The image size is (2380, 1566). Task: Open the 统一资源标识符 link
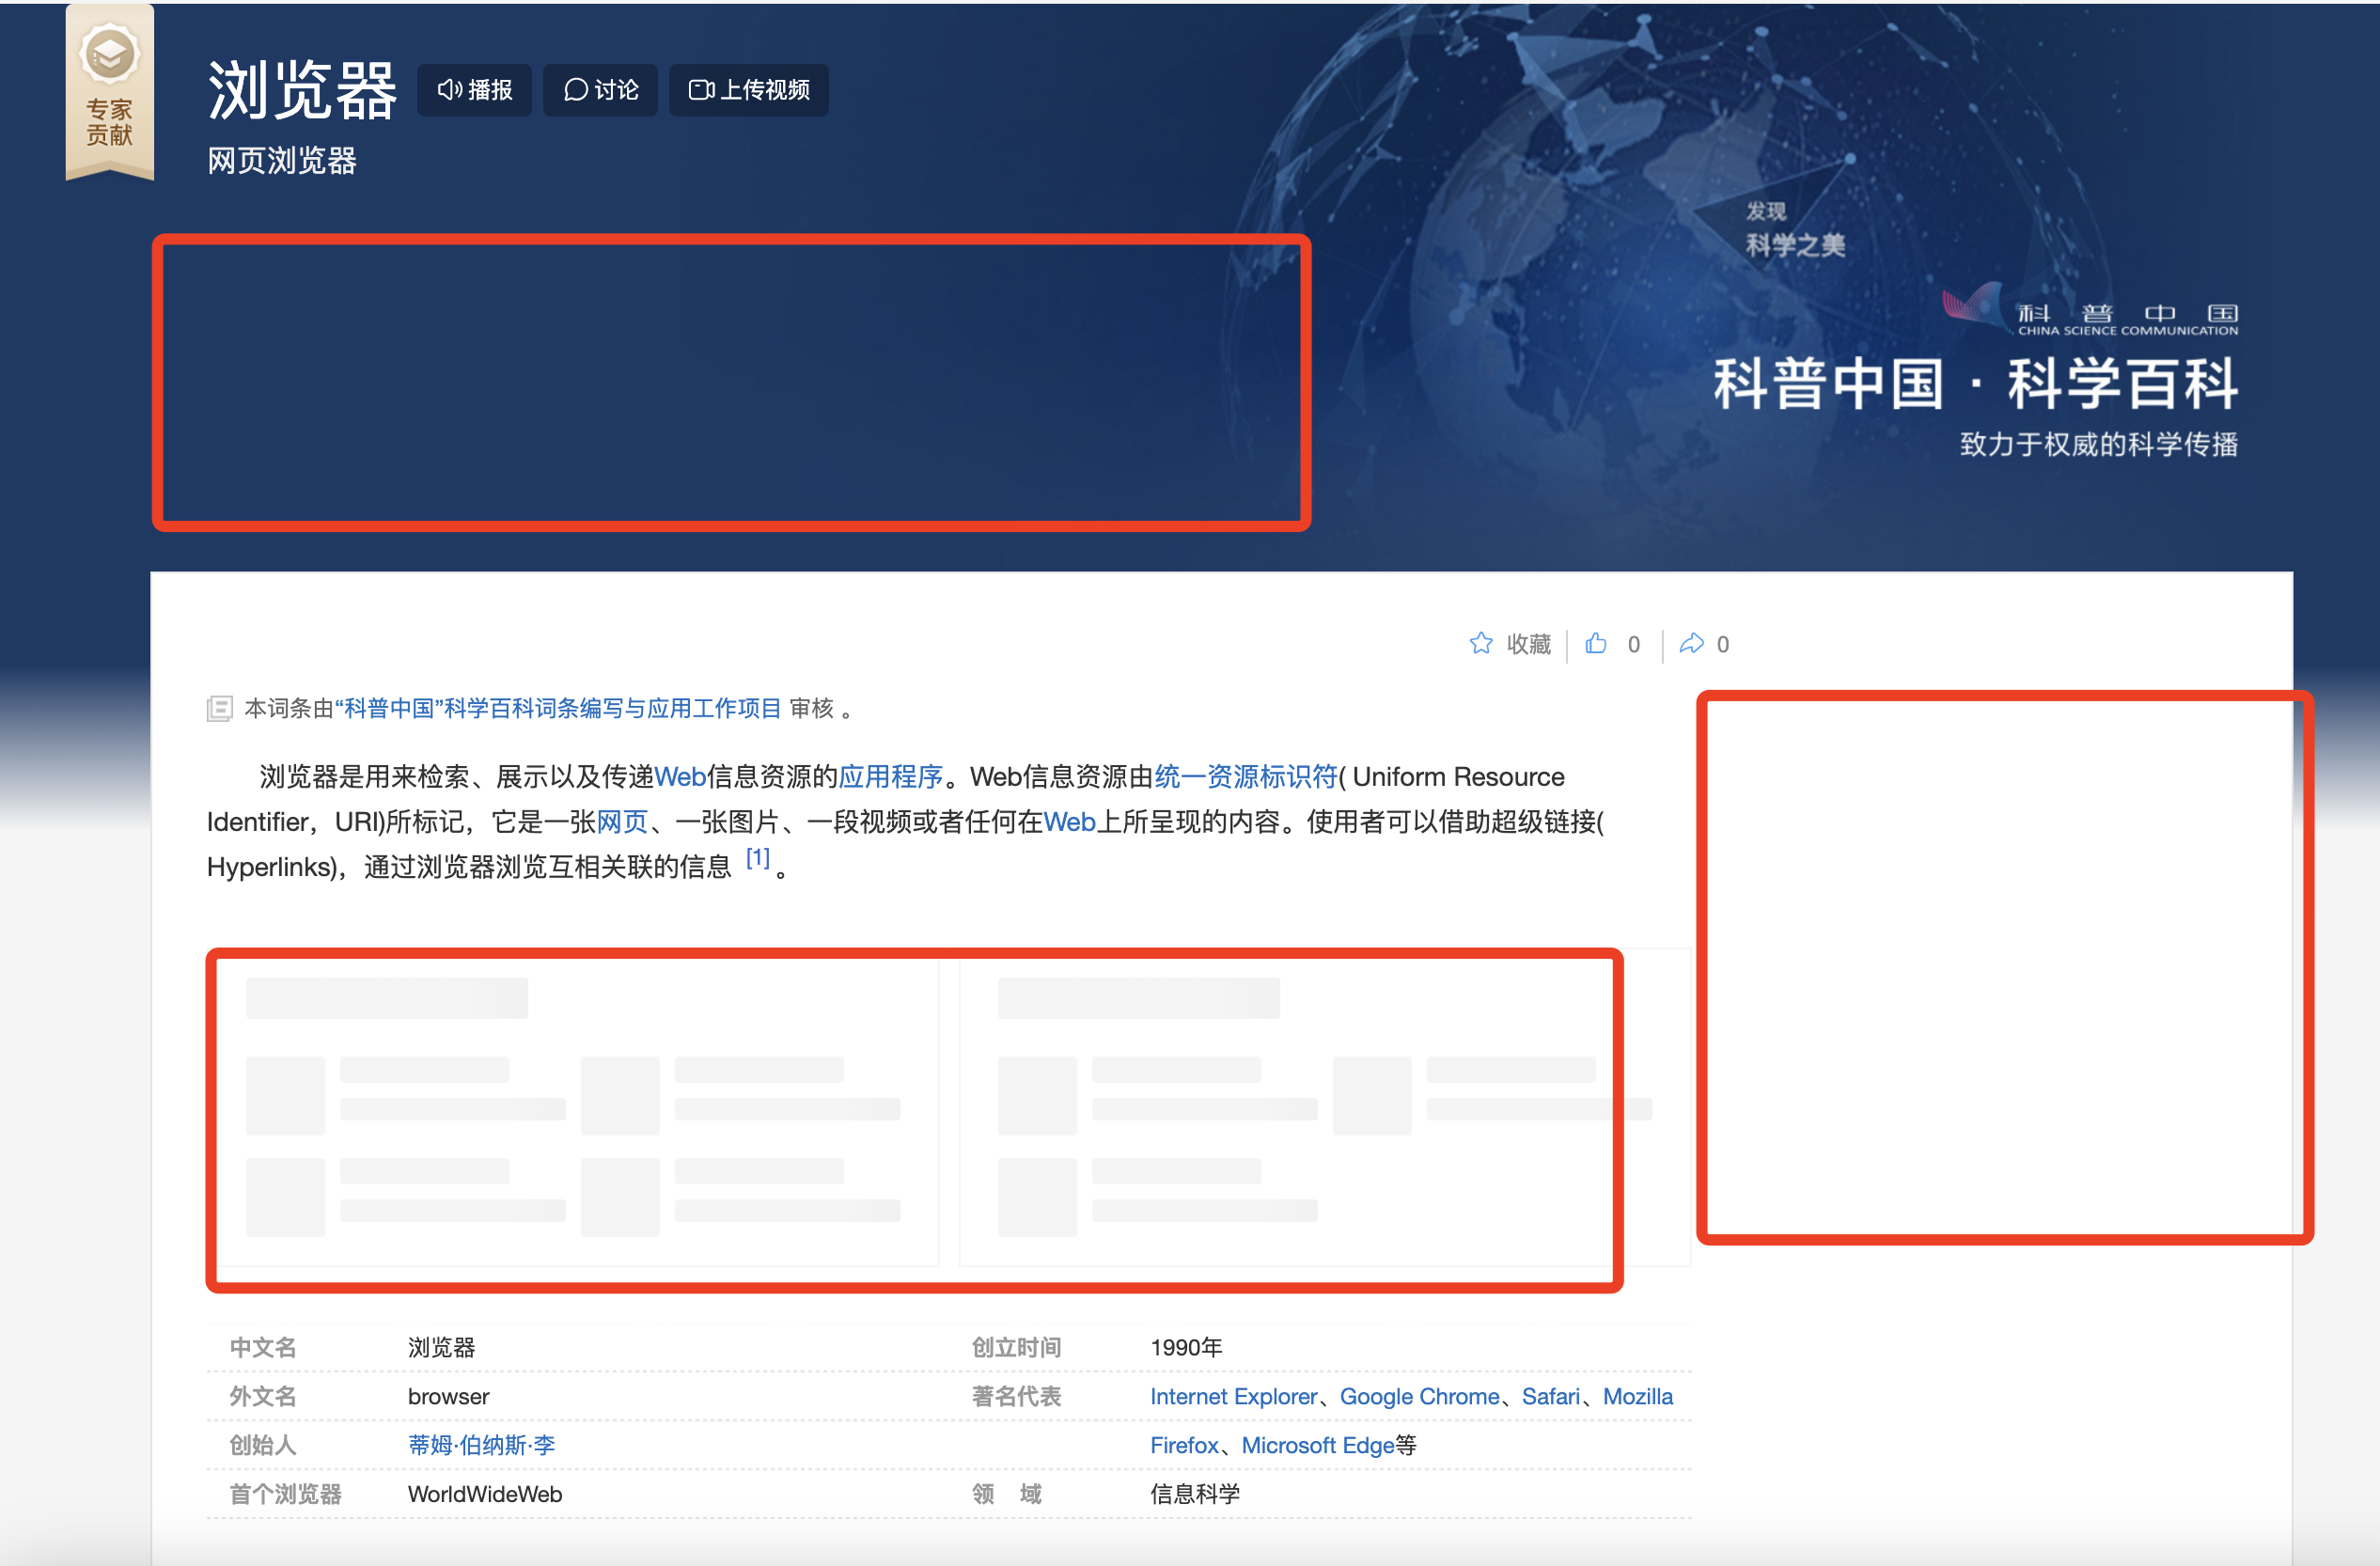[x=1246, y=777]
